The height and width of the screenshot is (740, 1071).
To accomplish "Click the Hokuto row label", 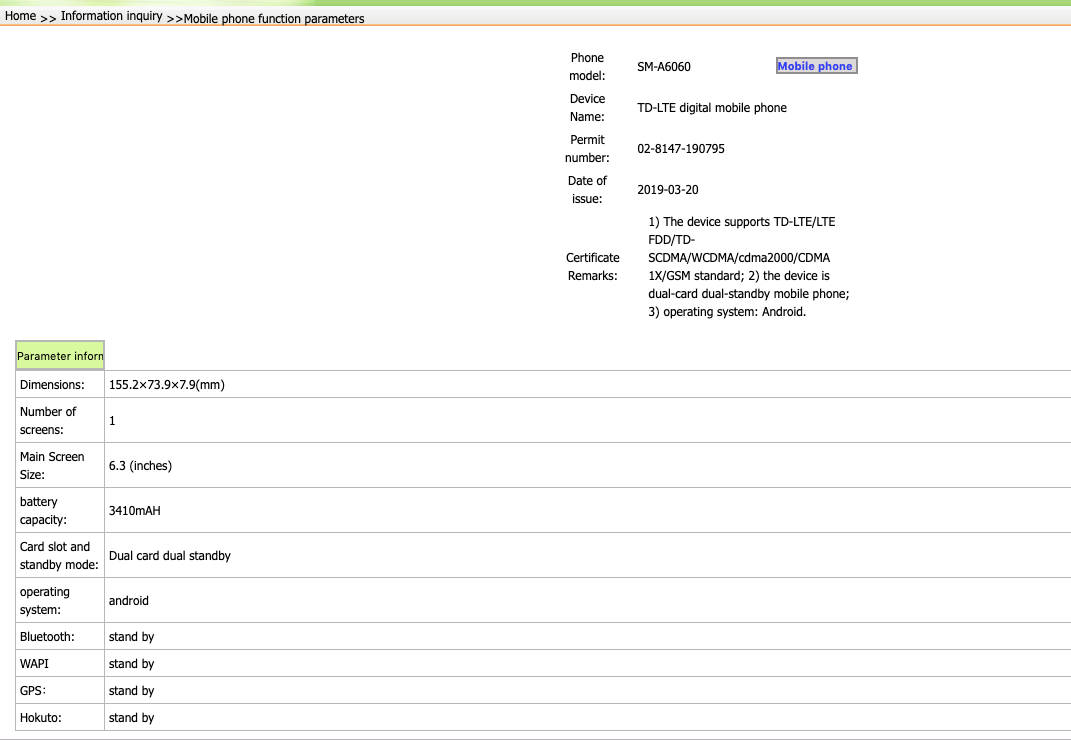I will point(40,718).
